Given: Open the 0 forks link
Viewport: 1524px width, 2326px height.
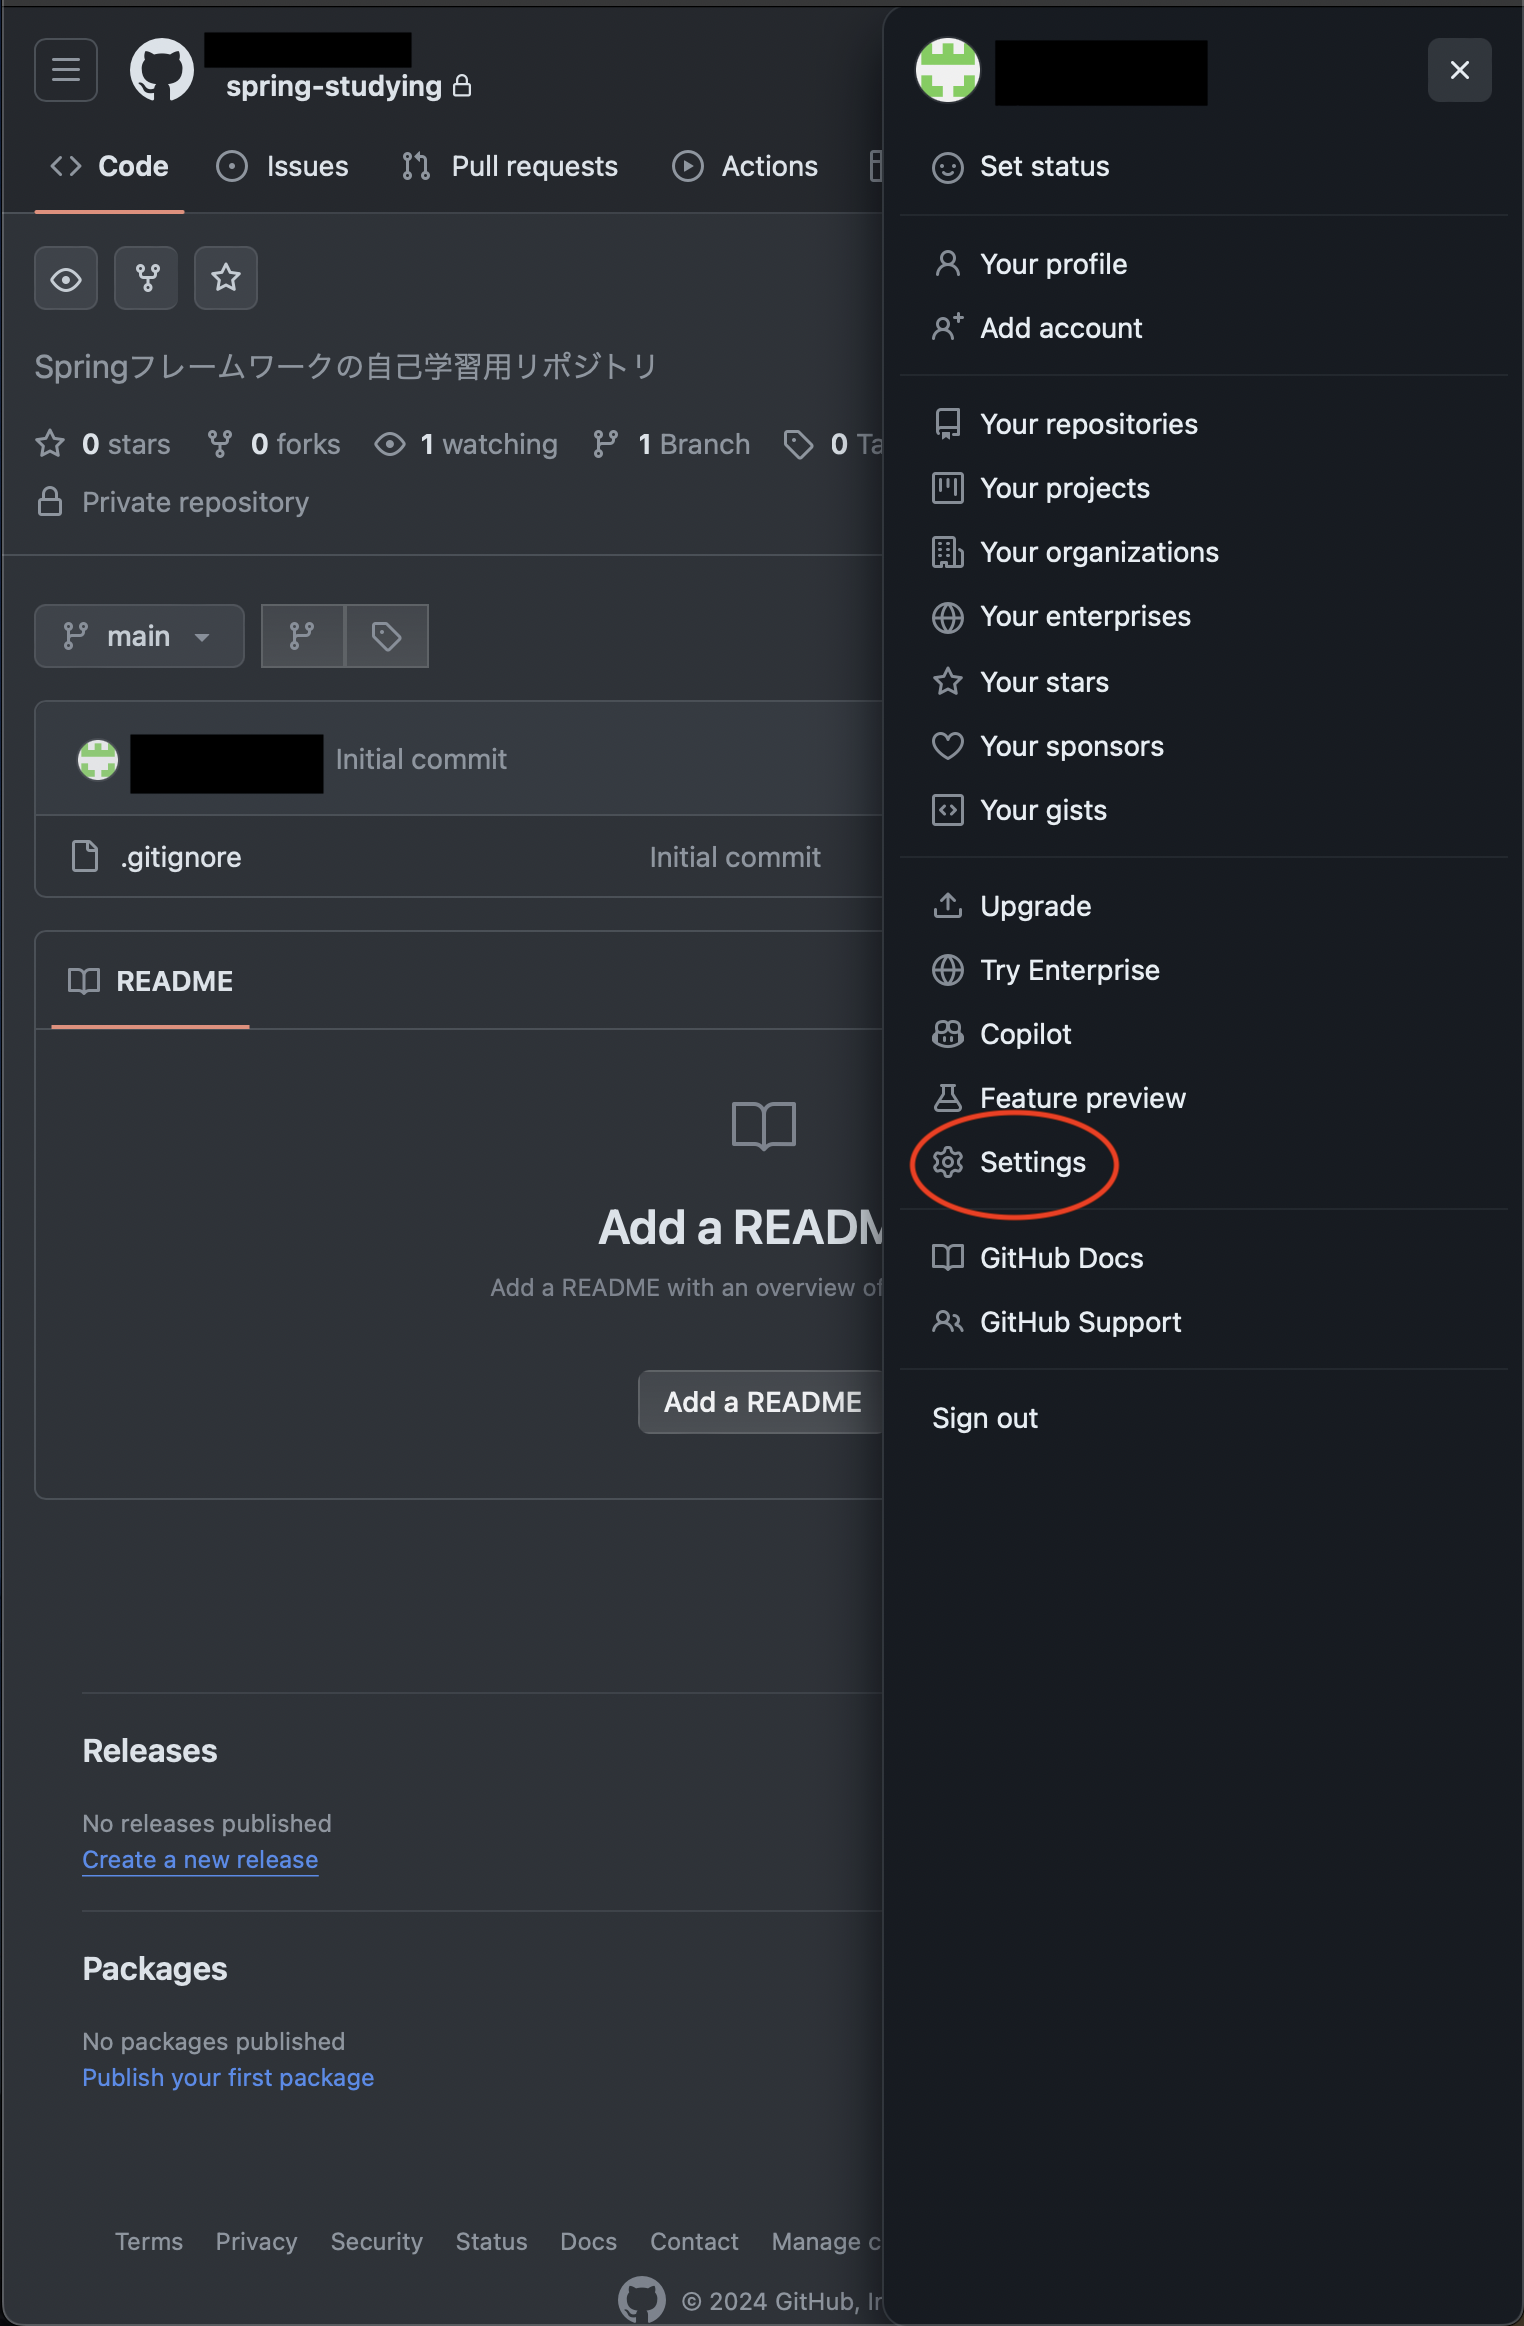Looking at the screenshot, I should click(x=273, y=444).
